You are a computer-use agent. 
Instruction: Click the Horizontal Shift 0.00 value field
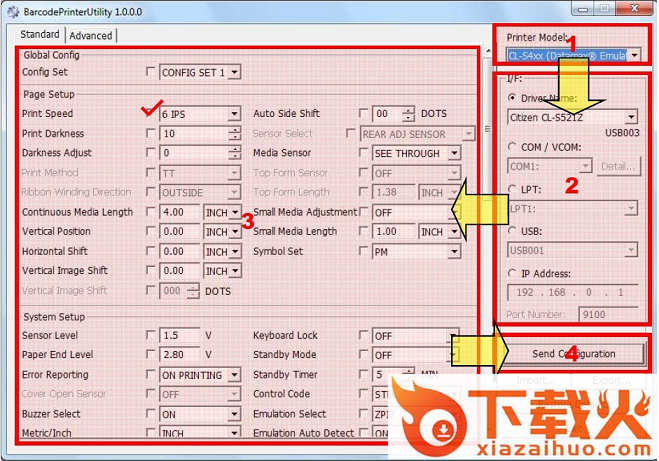(x=180, y=252)
